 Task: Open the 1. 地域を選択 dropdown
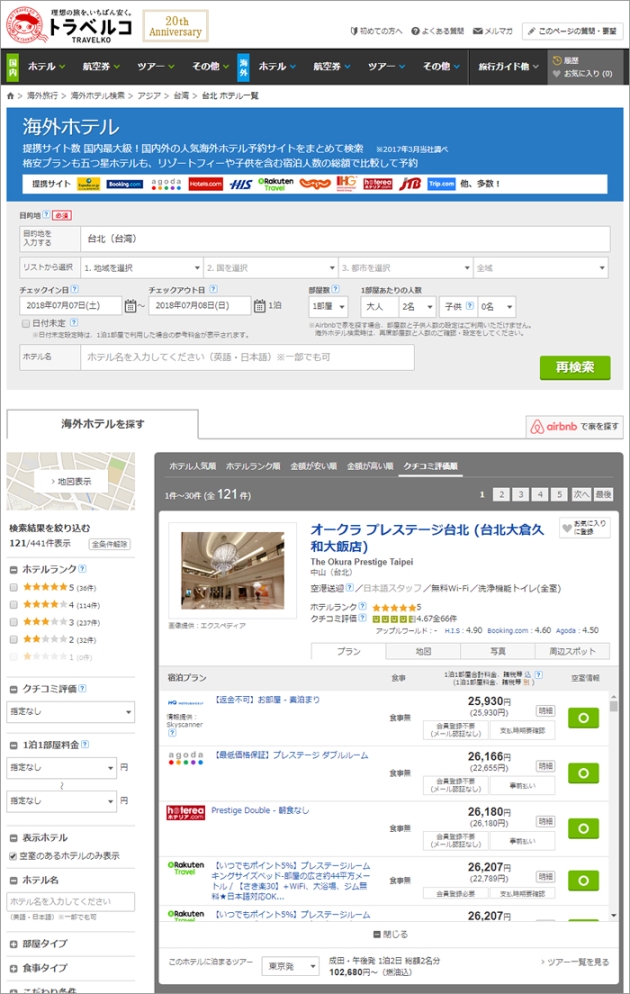[x=142, y=268]
